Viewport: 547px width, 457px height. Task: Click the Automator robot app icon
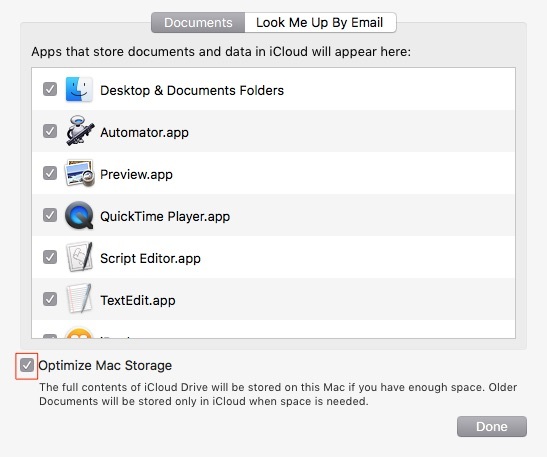tap(80, 131)
